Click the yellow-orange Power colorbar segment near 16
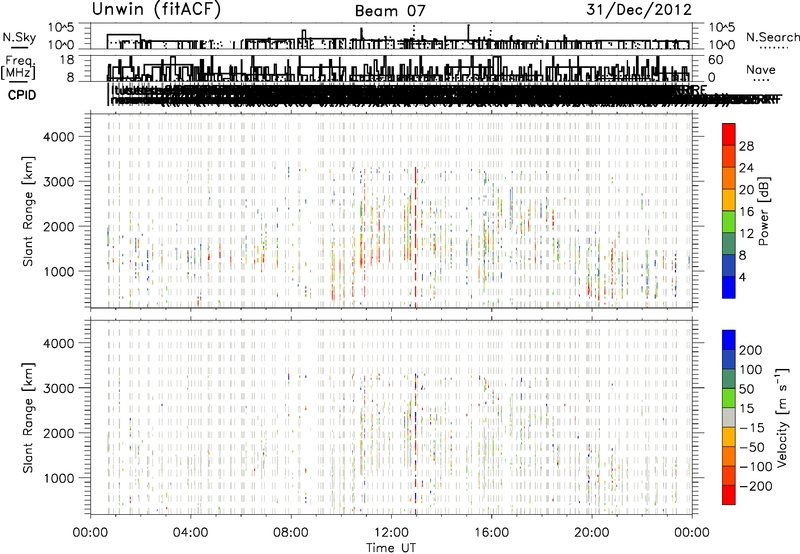This screenshot has height=554, width=800. [729, 199]
